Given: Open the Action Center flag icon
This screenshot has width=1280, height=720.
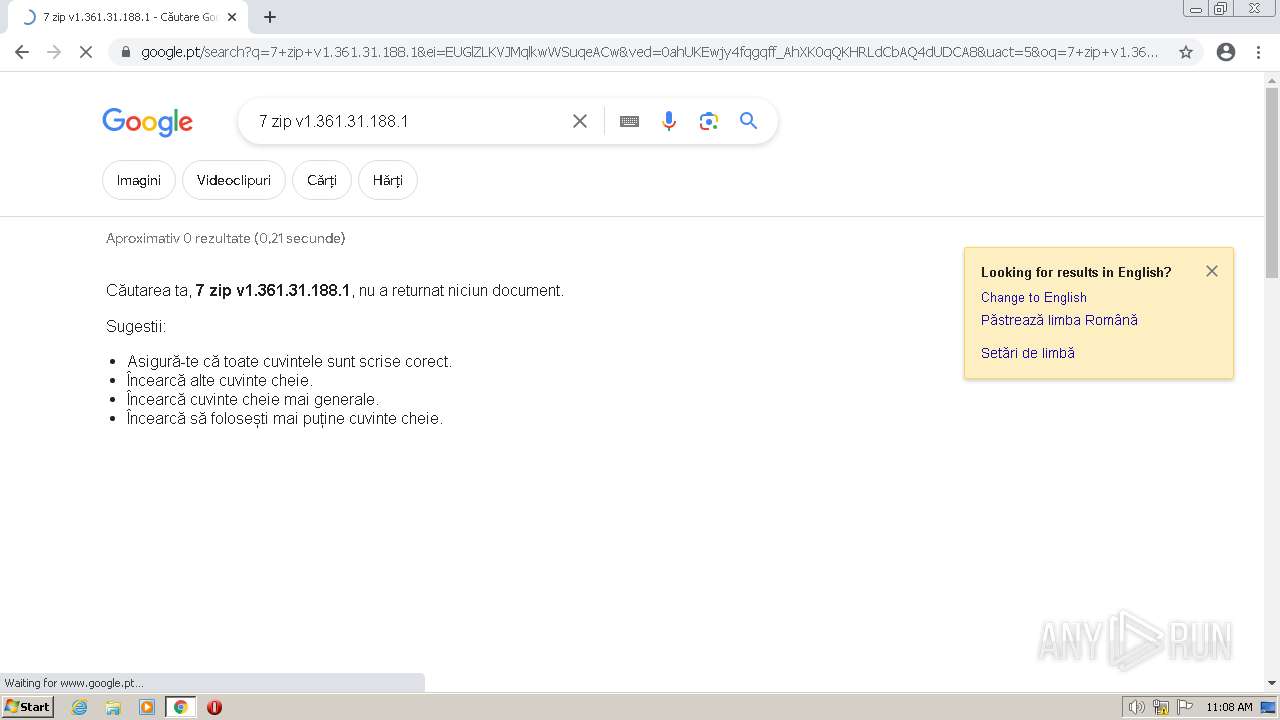Looking at the screenshot, I should click(1185, 707).
